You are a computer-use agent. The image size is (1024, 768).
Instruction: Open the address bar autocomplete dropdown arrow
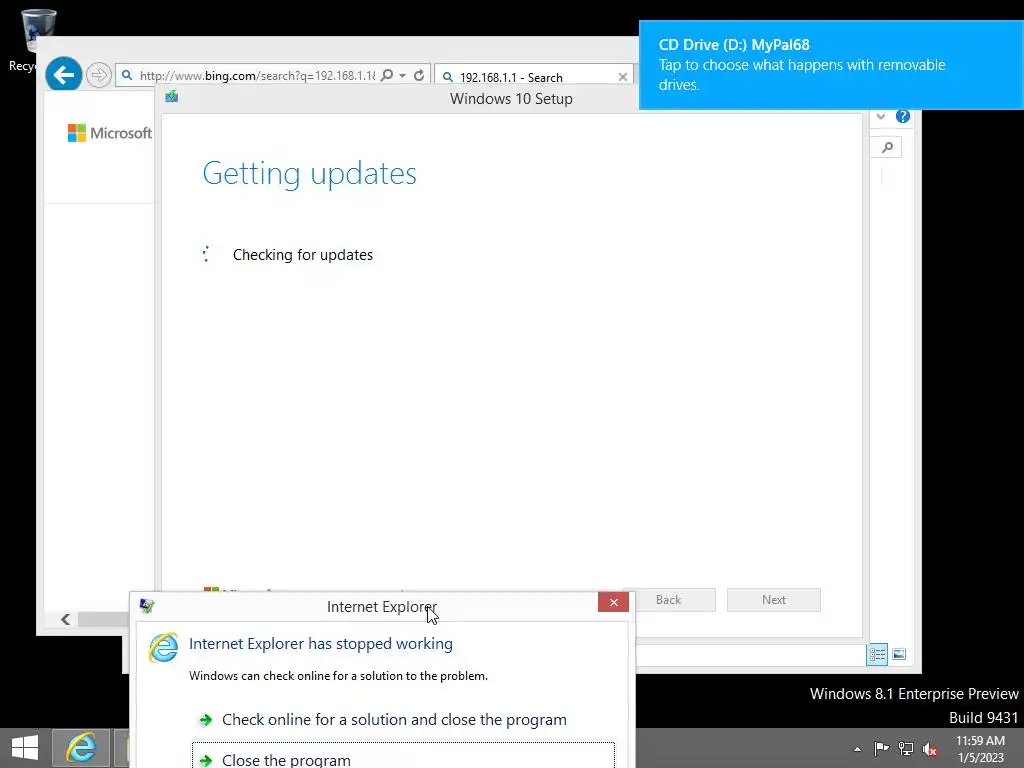402,76
